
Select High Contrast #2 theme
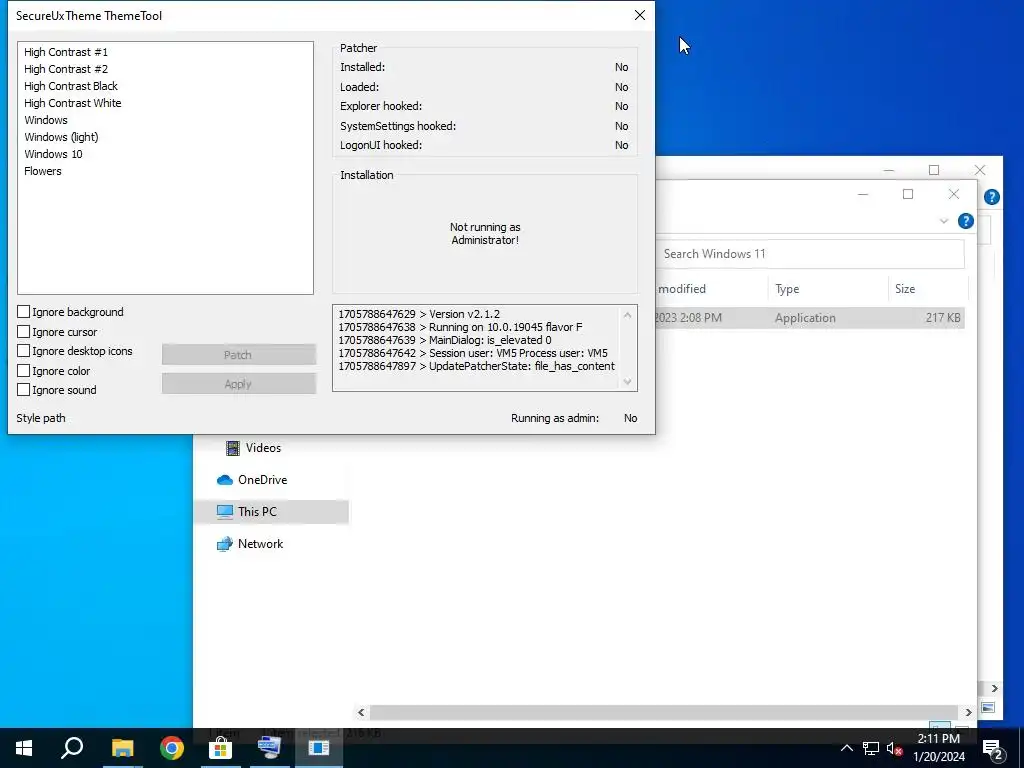(x=66, y=69)
